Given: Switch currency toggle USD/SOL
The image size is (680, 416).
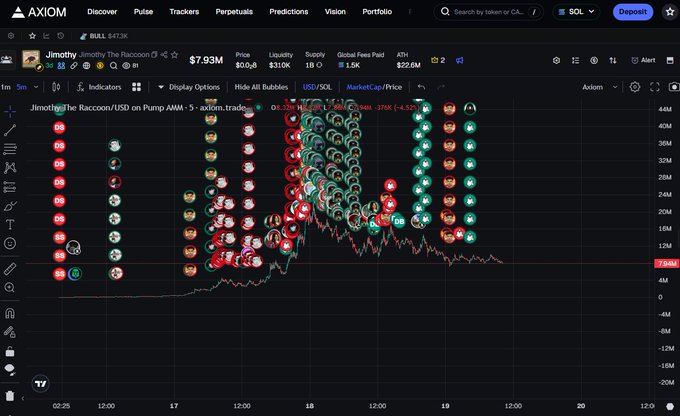Looking at the screenshot, I should click(x=317, y=87).
